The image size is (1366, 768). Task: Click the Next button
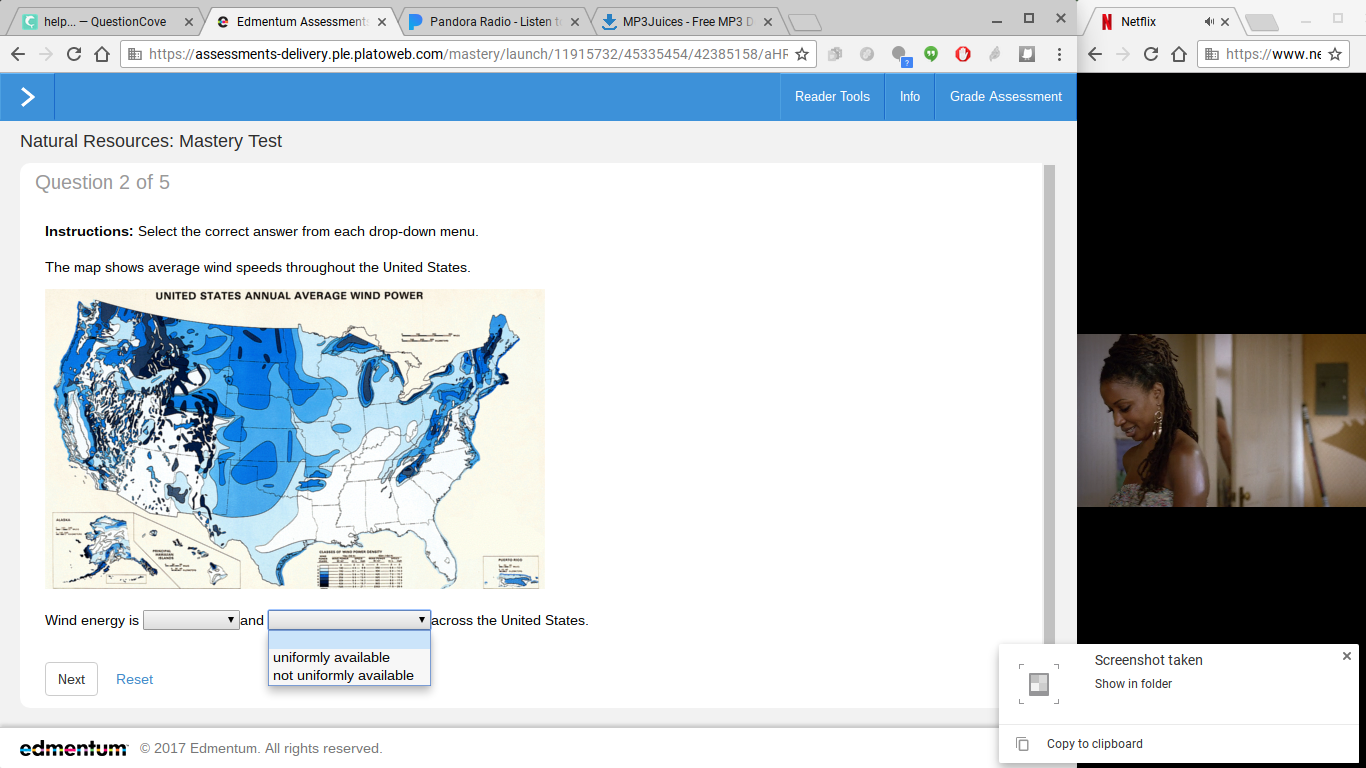point(71,679)
